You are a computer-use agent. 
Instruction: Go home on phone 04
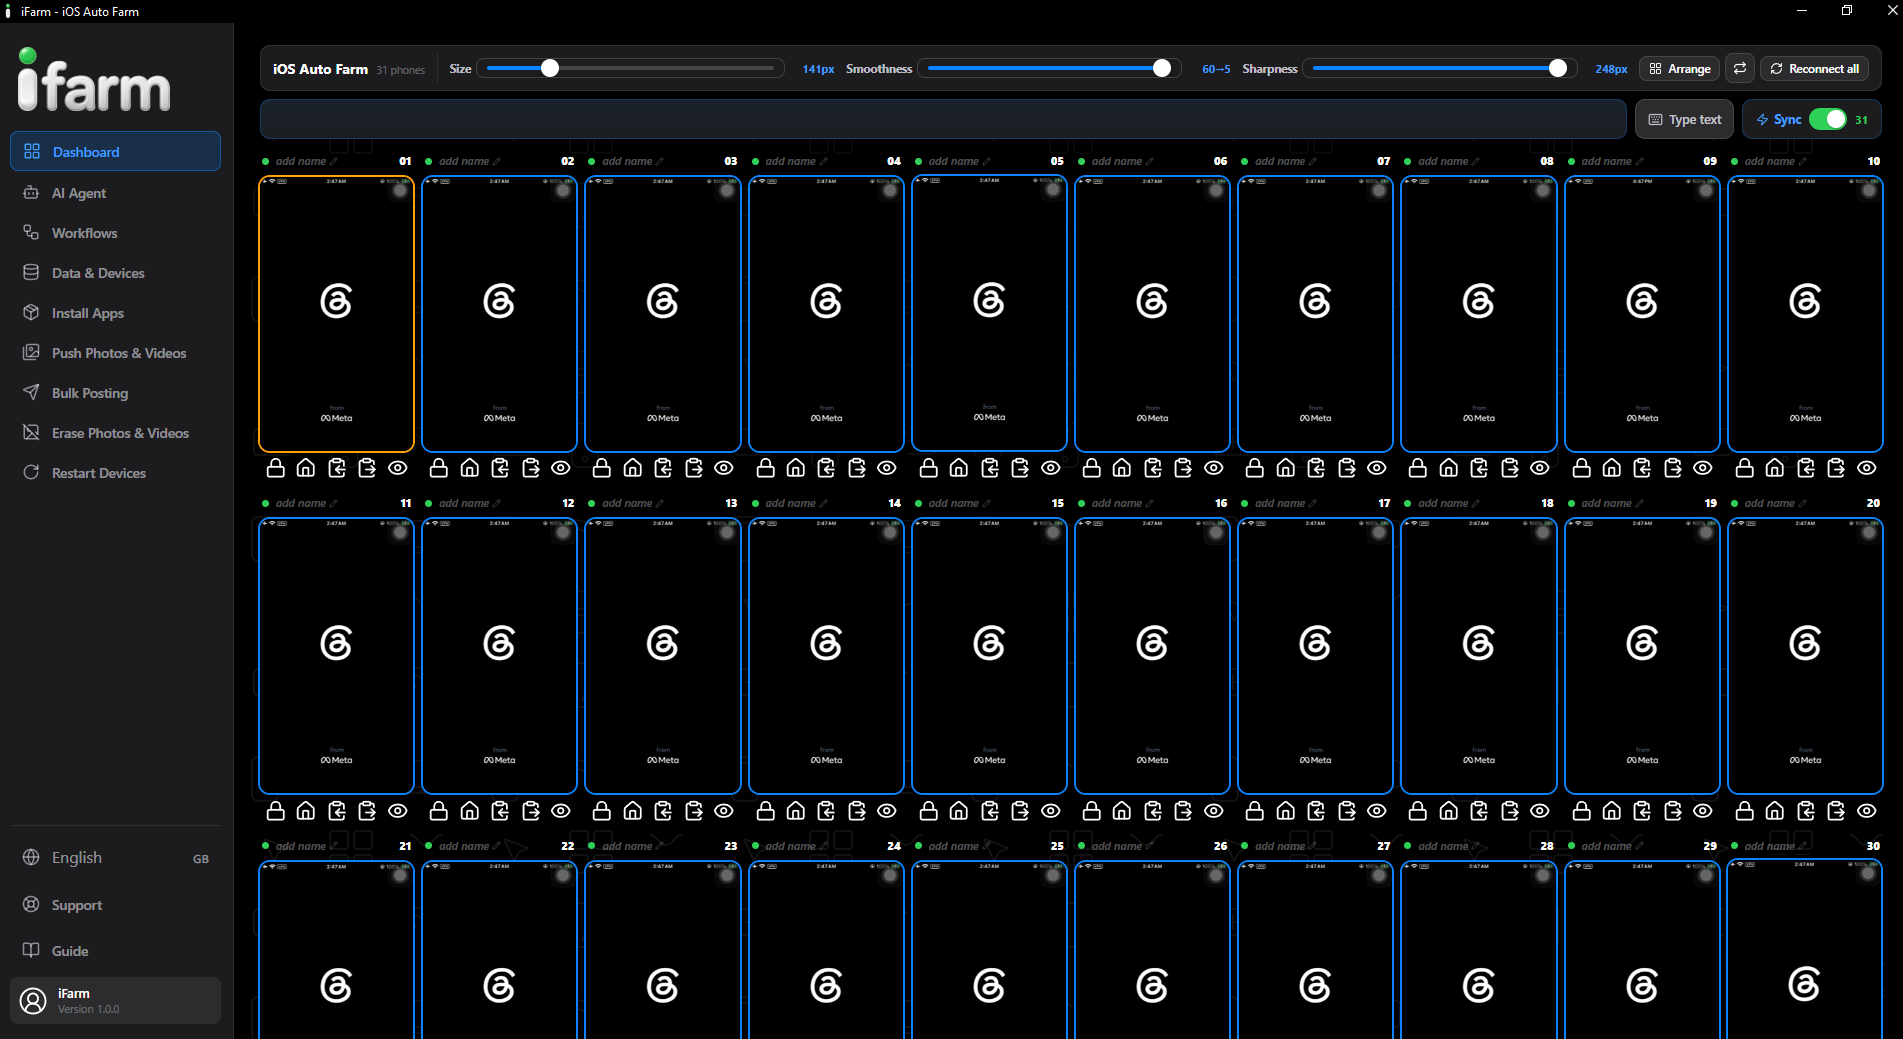click(x=796, y=468)
